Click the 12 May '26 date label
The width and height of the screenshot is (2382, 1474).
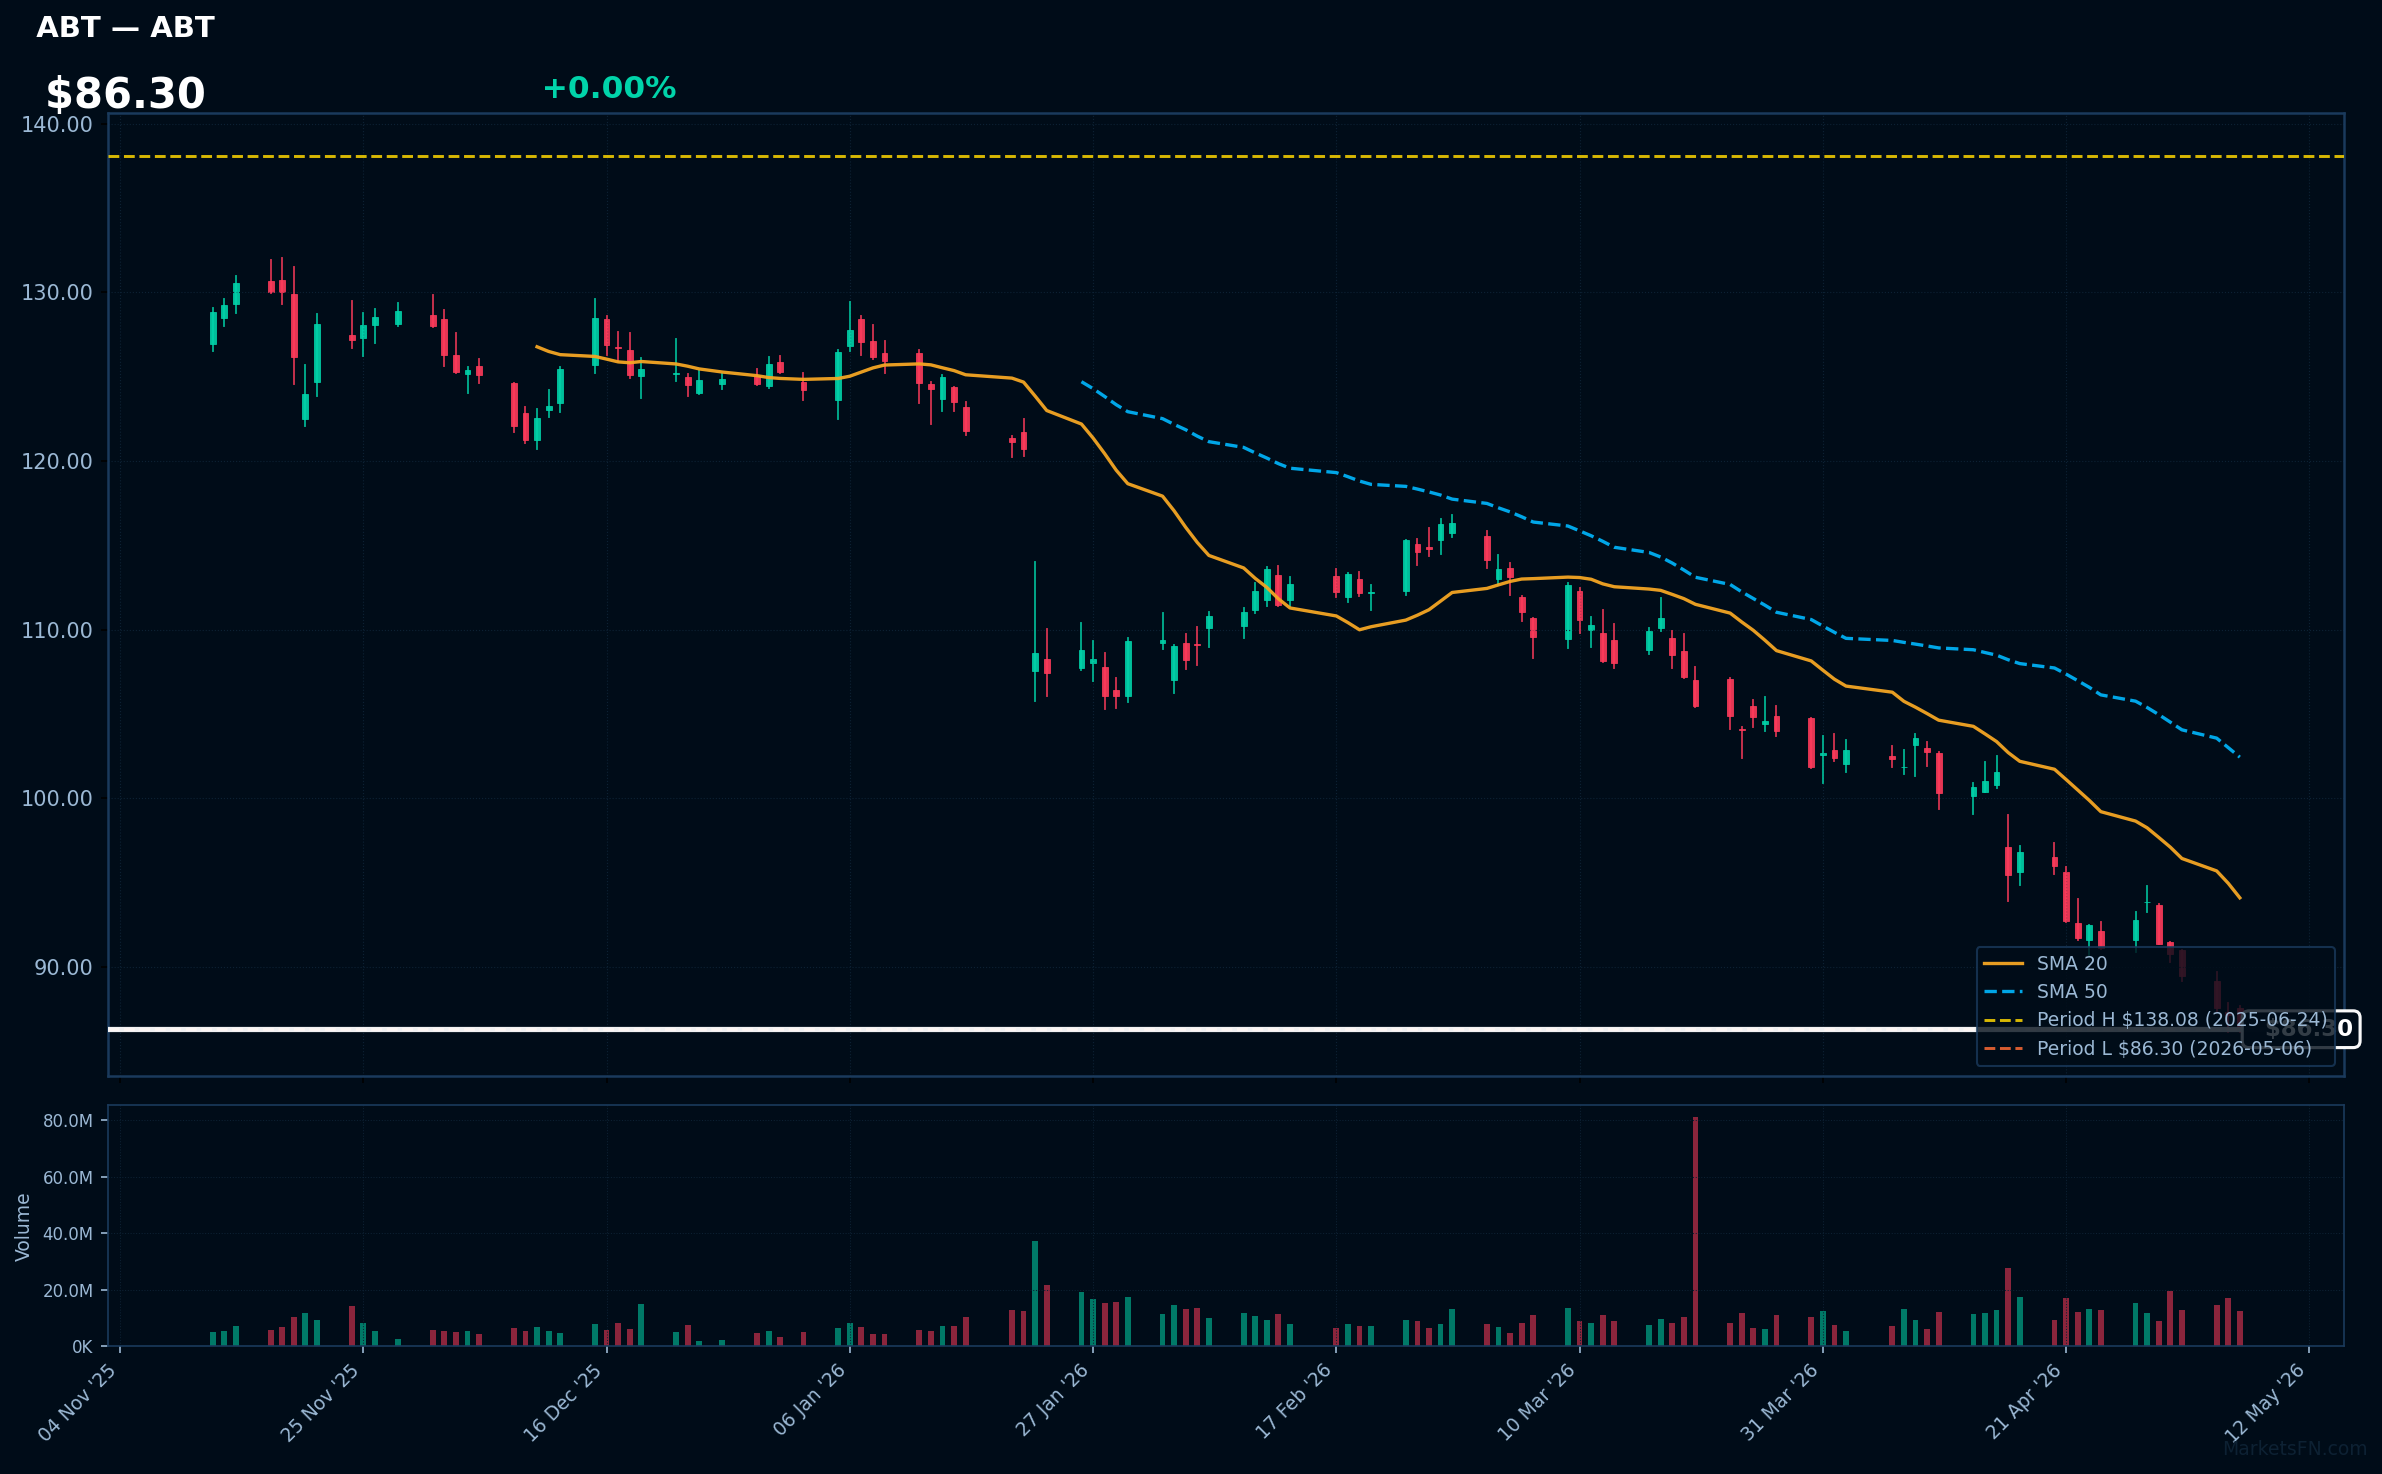point(2265,1401)
